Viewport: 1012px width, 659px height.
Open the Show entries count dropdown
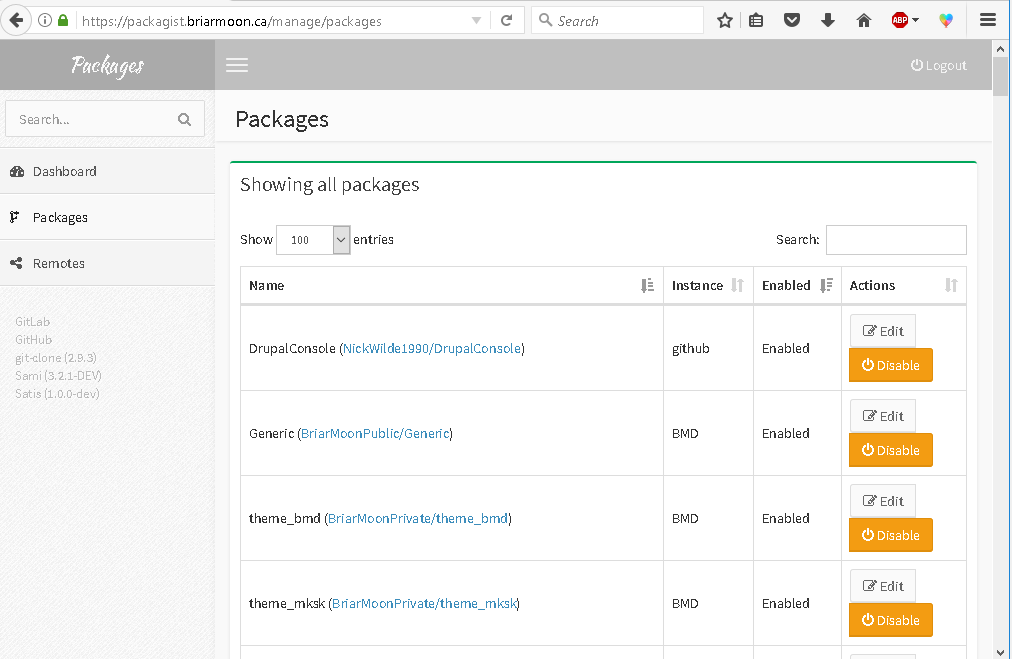tap(313, 239)
